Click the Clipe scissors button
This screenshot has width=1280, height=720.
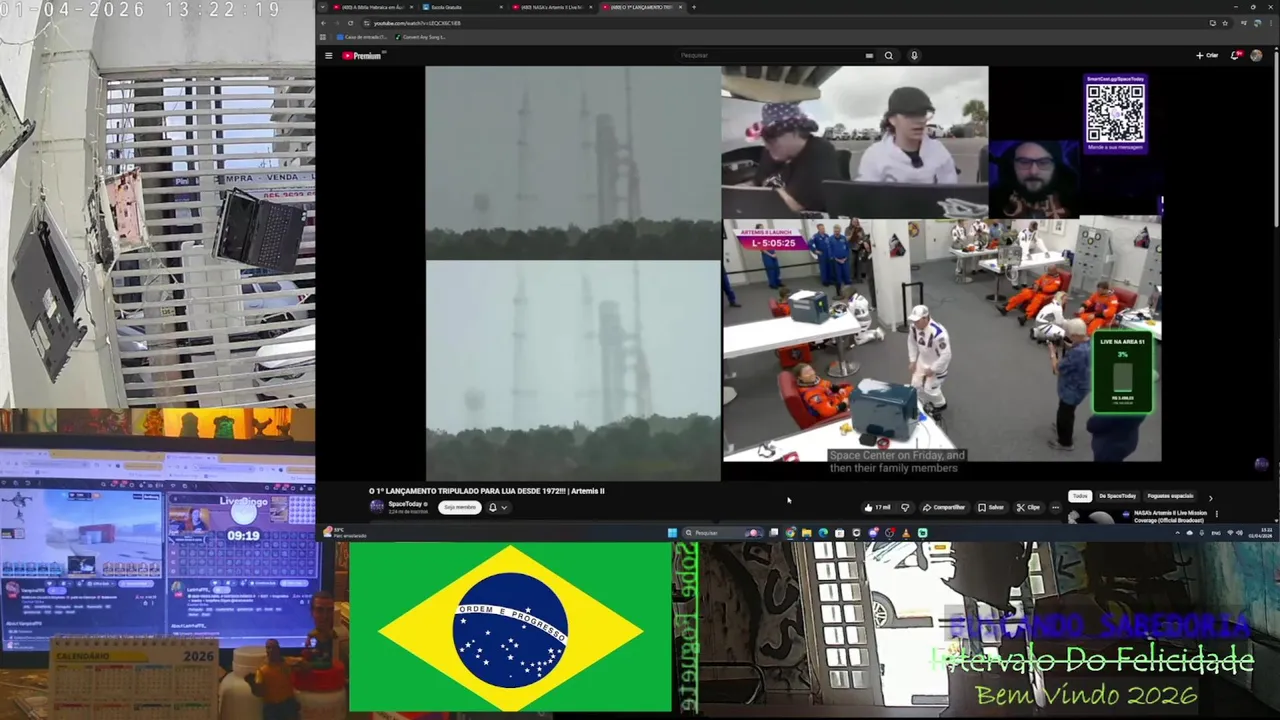click(x=1028, y=507)
